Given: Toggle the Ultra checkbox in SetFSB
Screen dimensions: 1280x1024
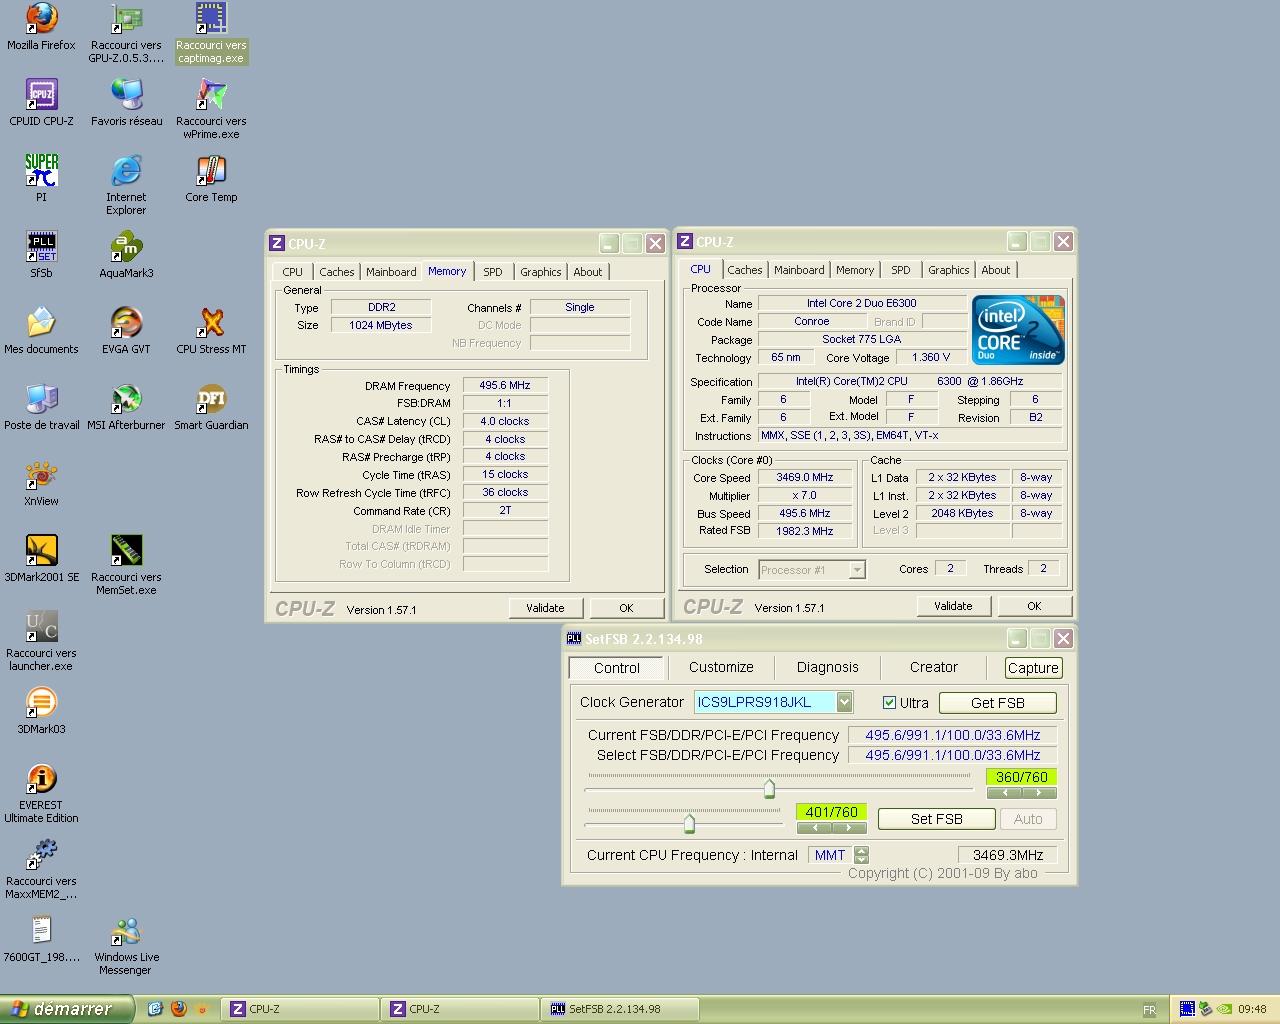Looking at the screenshot, I should (x=889, y=703).
